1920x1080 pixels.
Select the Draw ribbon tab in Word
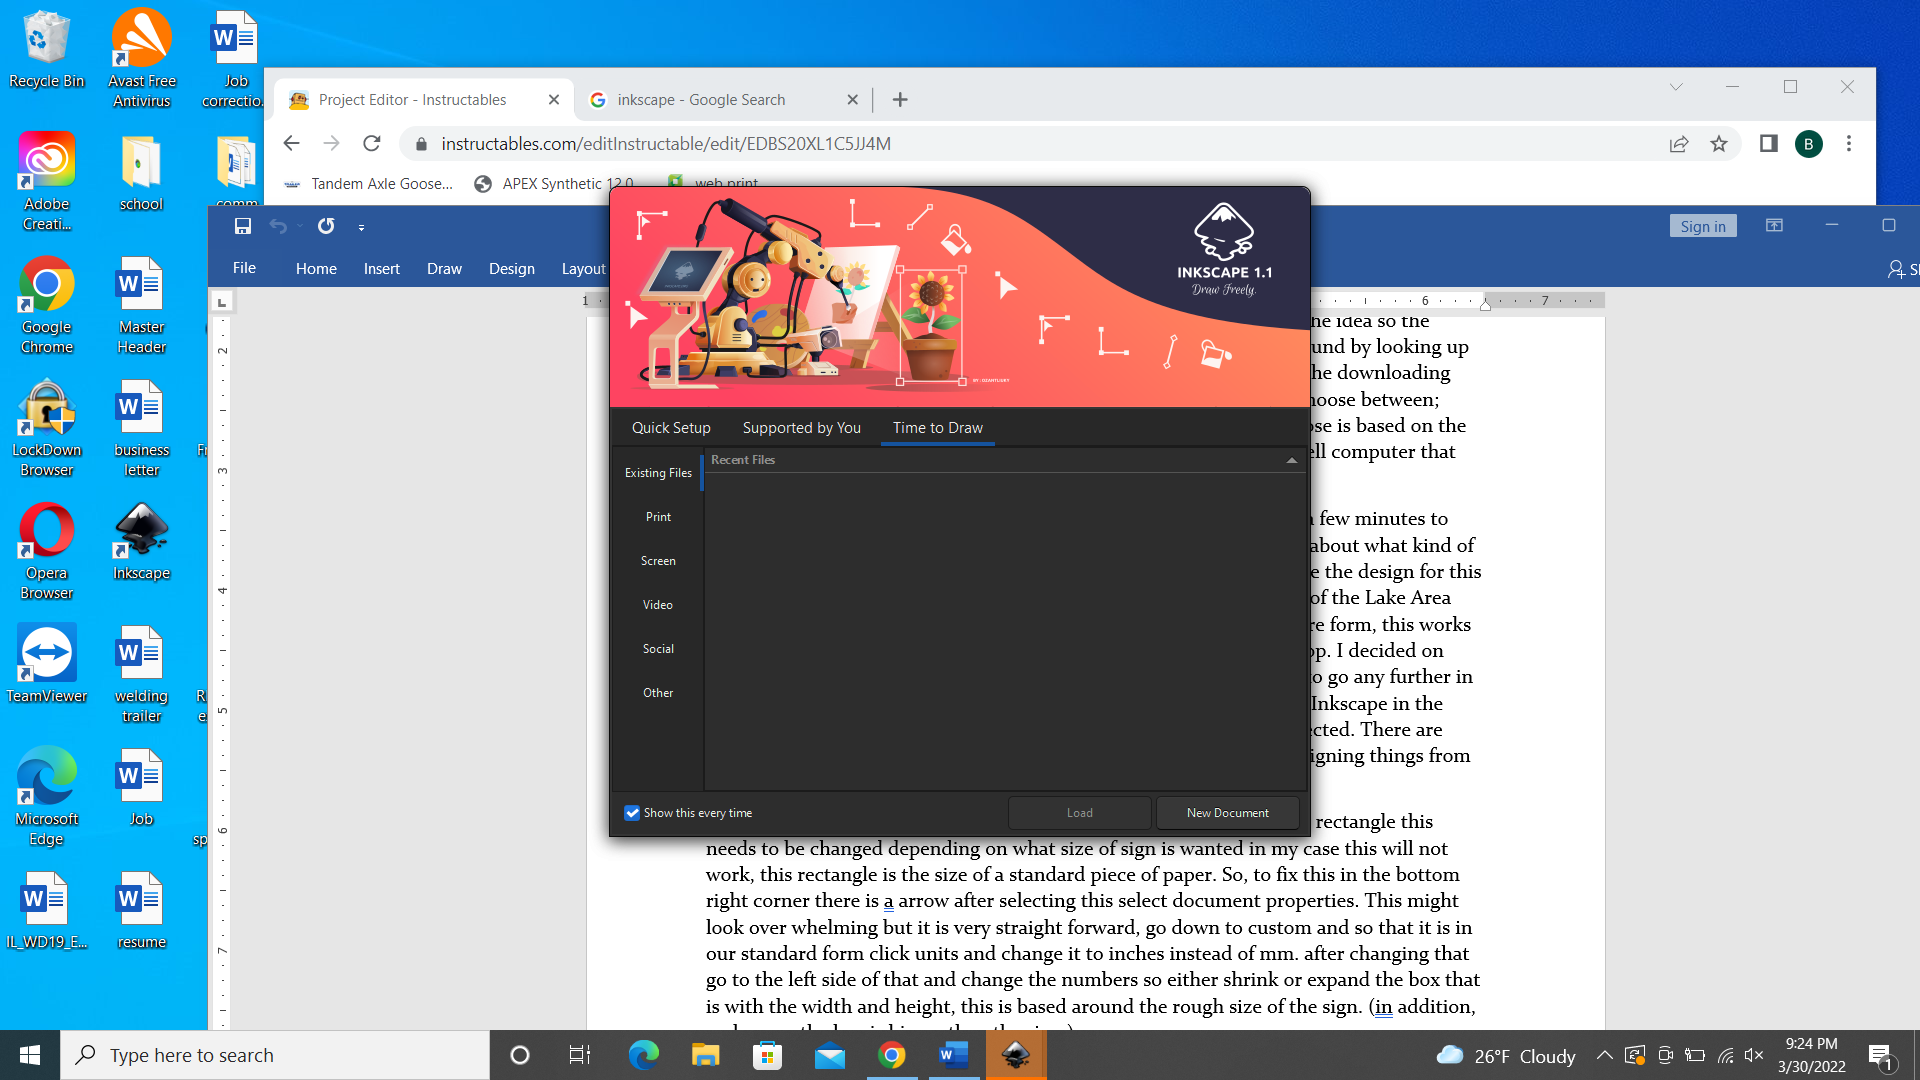(444, 268)
